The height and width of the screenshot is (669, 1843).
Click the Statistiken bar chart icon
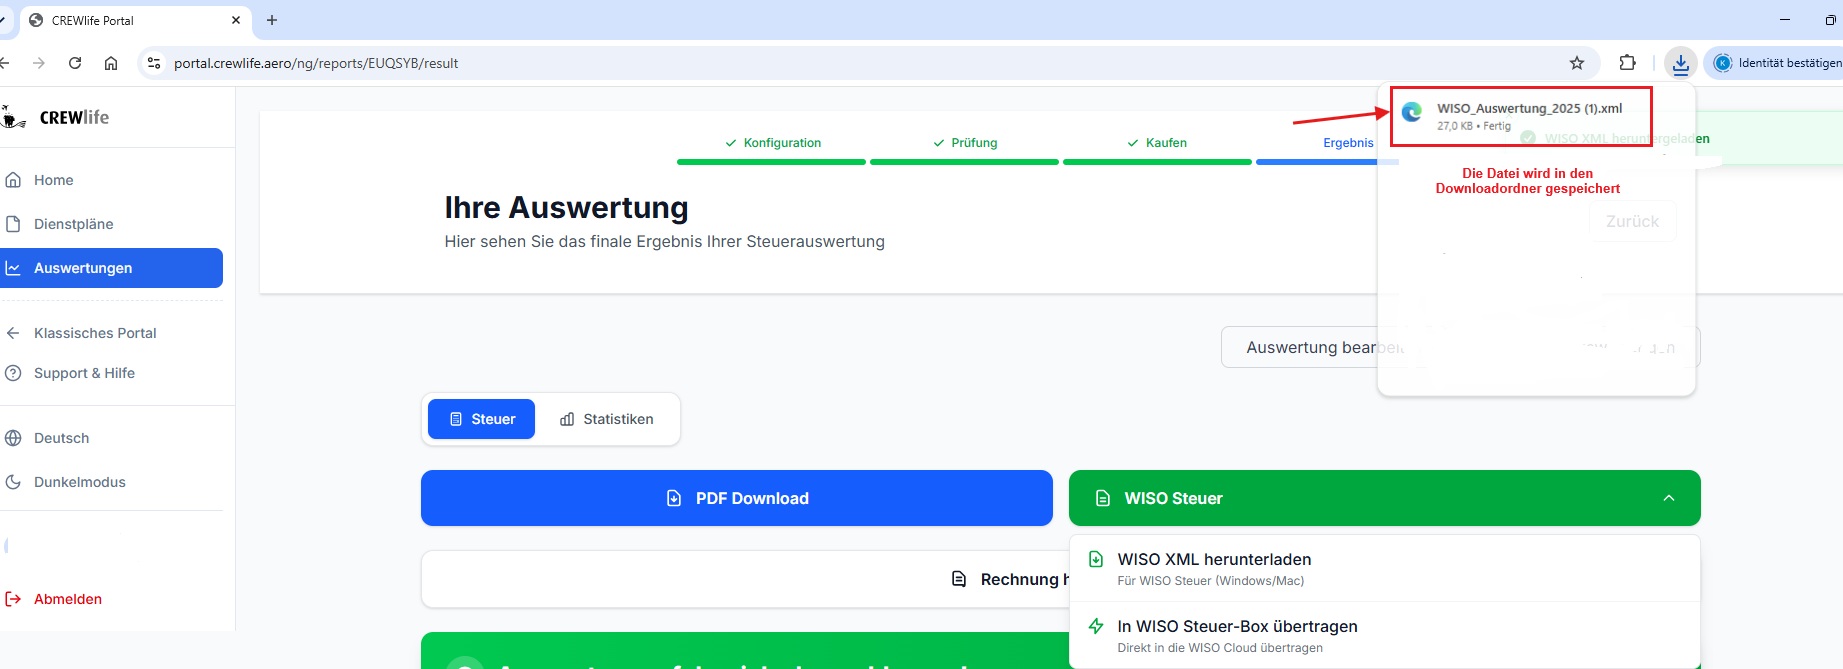[x=567, y=419]
